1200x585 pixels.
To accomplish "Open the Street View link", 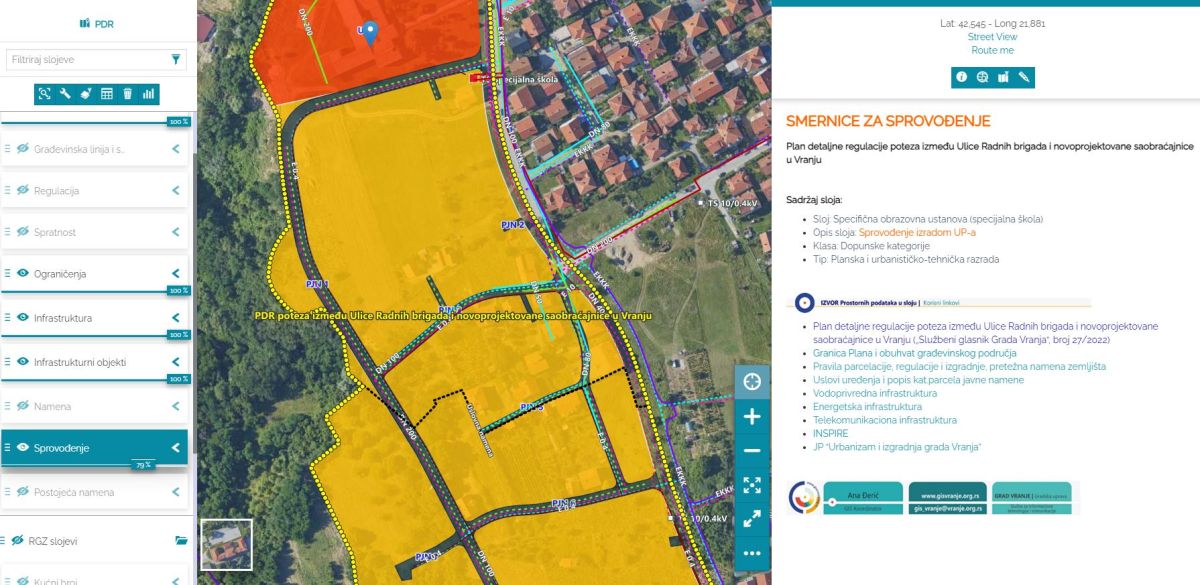I will click(992, 37).
